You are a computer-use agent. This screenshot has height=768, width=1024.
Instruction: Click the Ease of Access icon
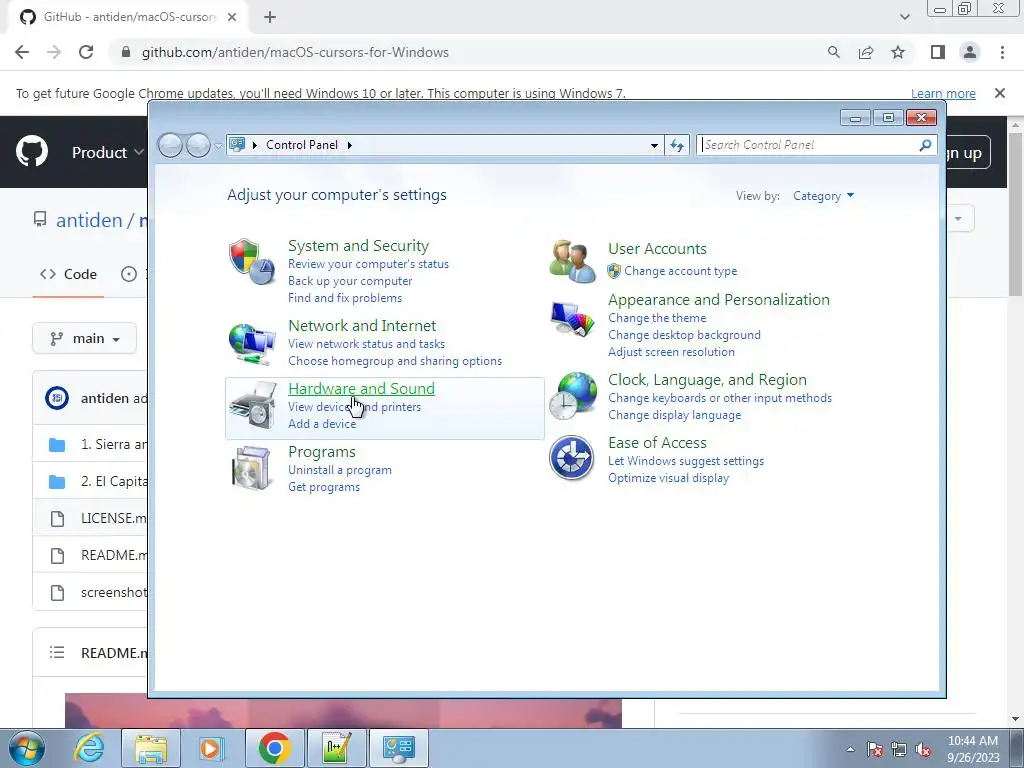tap(571, 458)
